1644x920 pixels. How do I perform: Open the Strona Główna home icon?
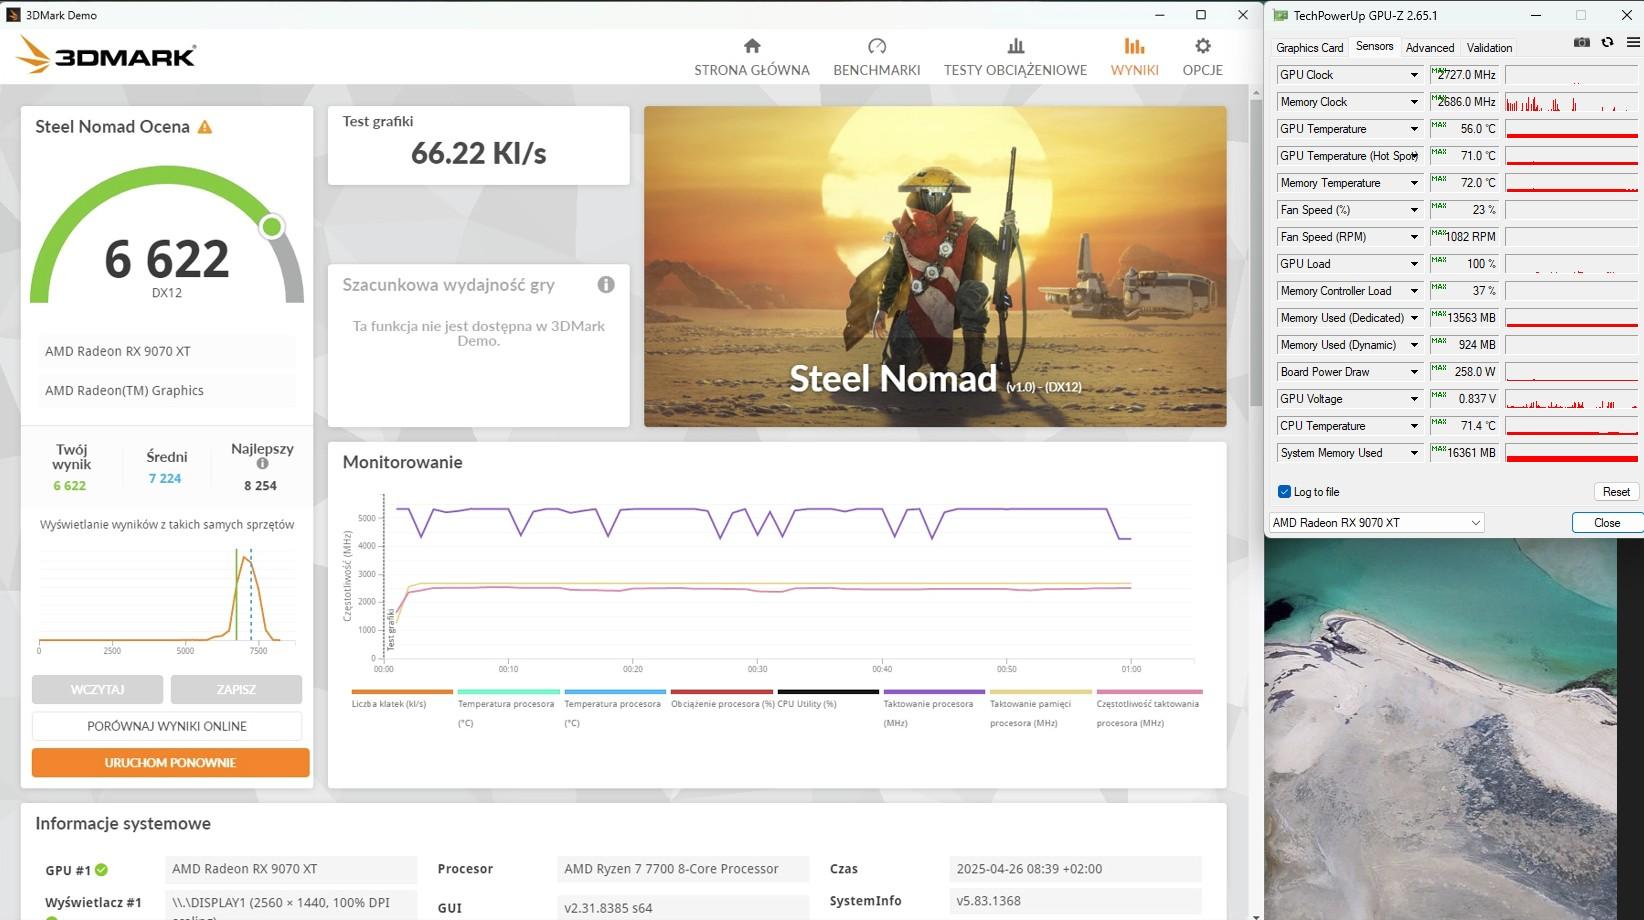(x=752, y=46)
